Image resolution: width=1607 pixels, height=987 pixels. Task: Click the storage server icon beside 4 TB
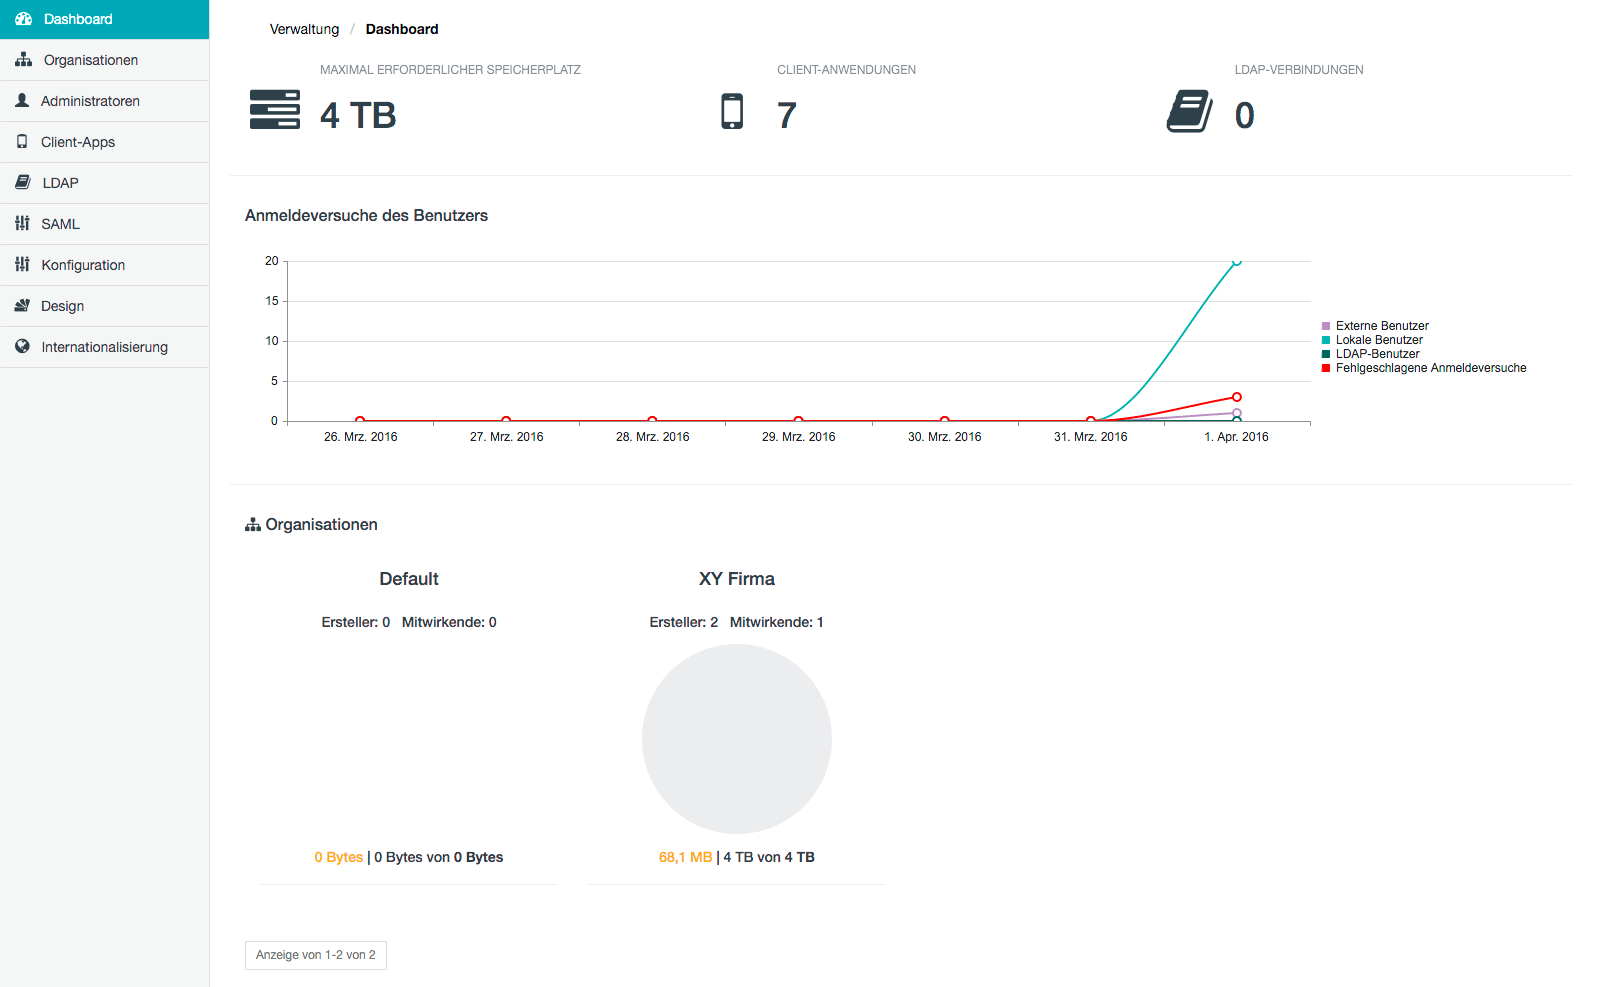(x=275, y=110)
